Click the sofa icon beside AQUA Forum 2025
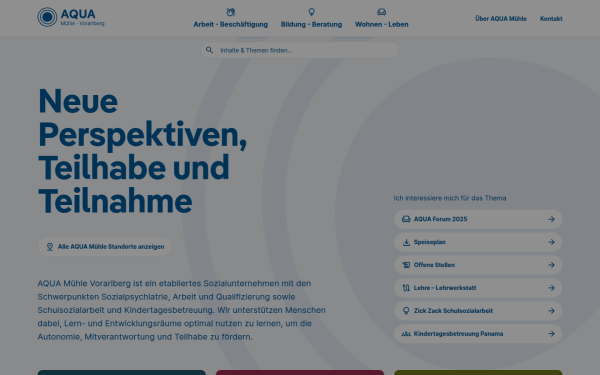This screenshot has width=600, height=375. 406,219
